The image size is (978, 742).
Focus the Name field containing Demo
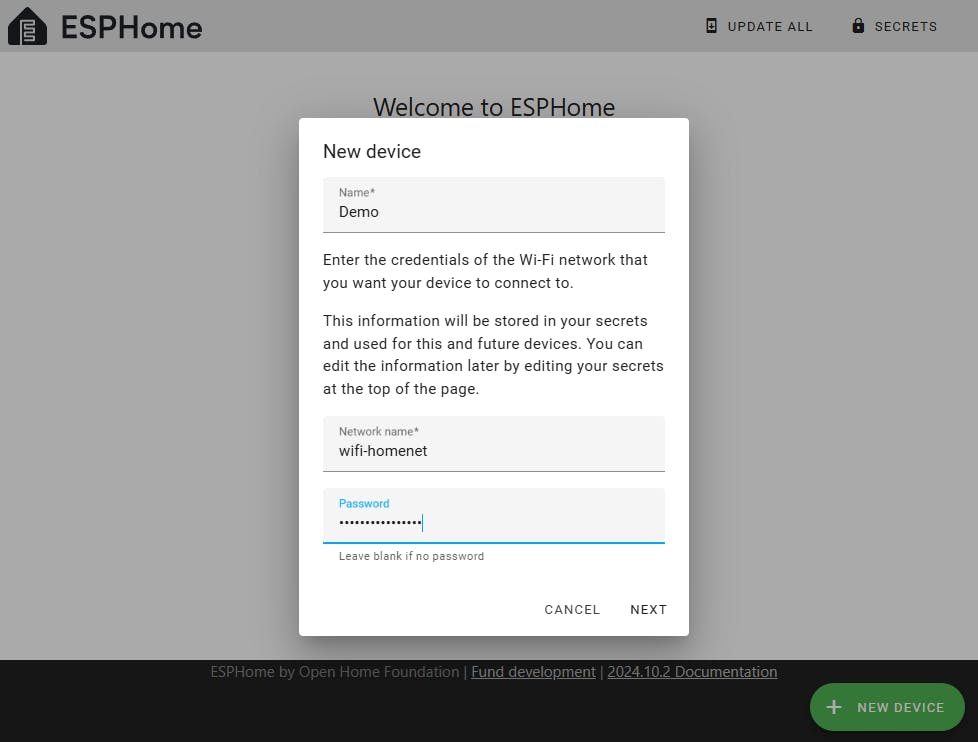493,205
